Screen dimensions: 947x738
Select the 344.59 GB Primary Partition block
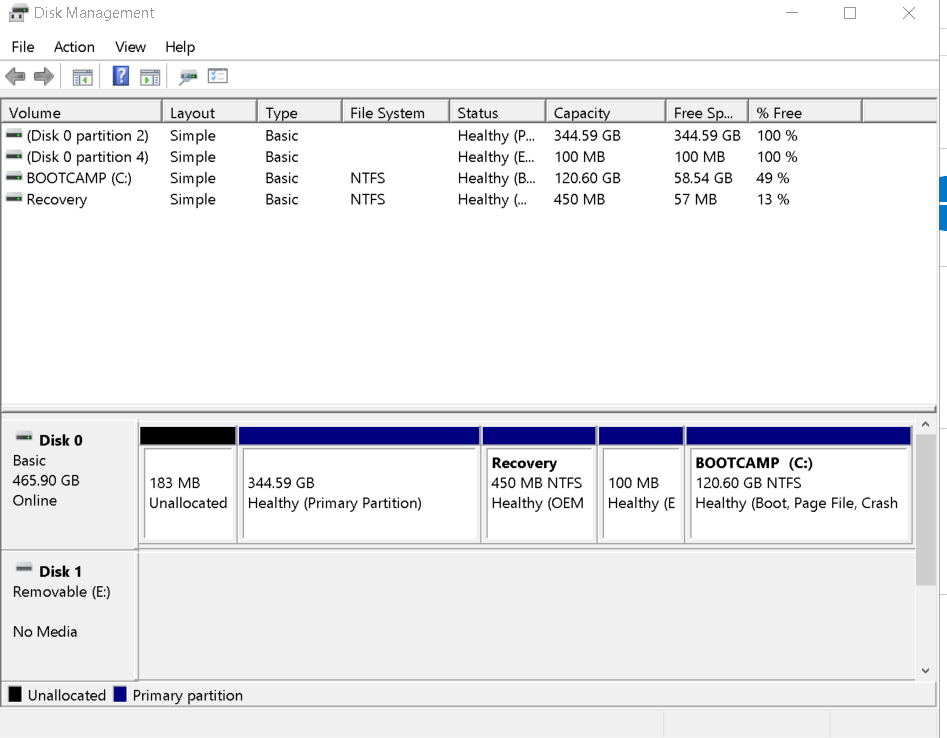pos(359,484)
